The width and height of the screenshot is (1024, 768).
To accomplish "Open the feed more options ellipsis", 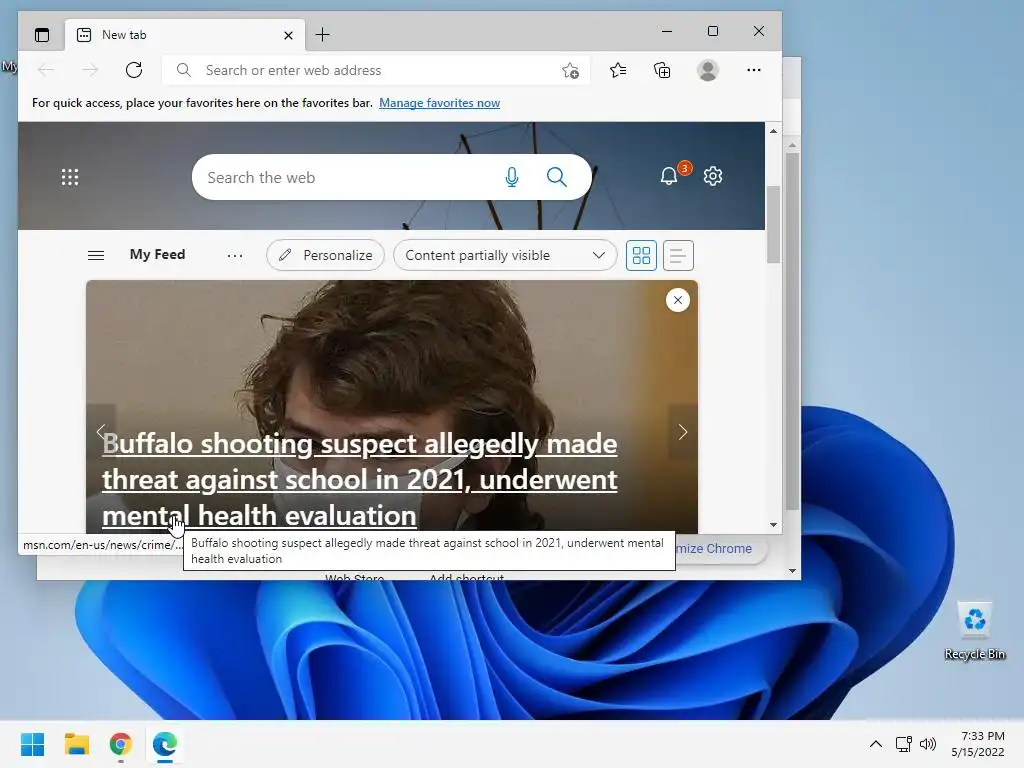I will click(x=235, y=255).
